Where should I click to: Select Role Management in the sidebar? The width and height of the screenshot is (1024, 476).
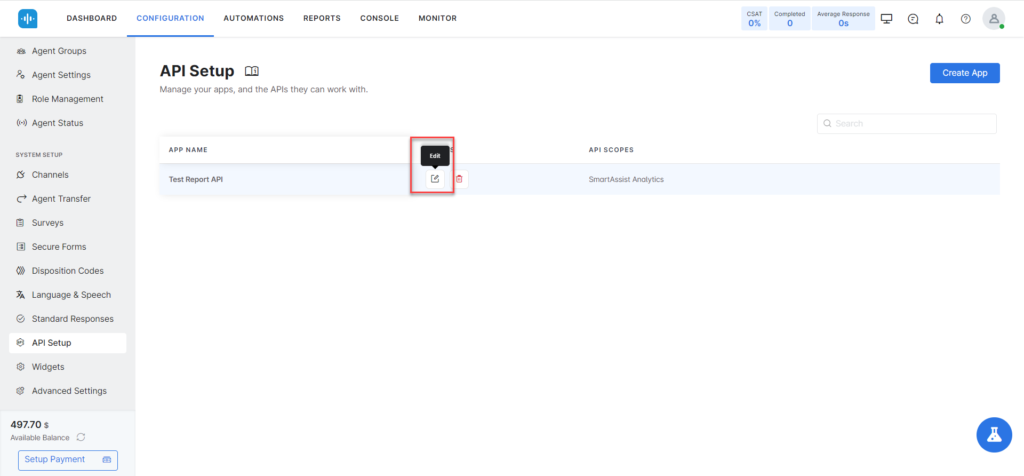[67, 99]
